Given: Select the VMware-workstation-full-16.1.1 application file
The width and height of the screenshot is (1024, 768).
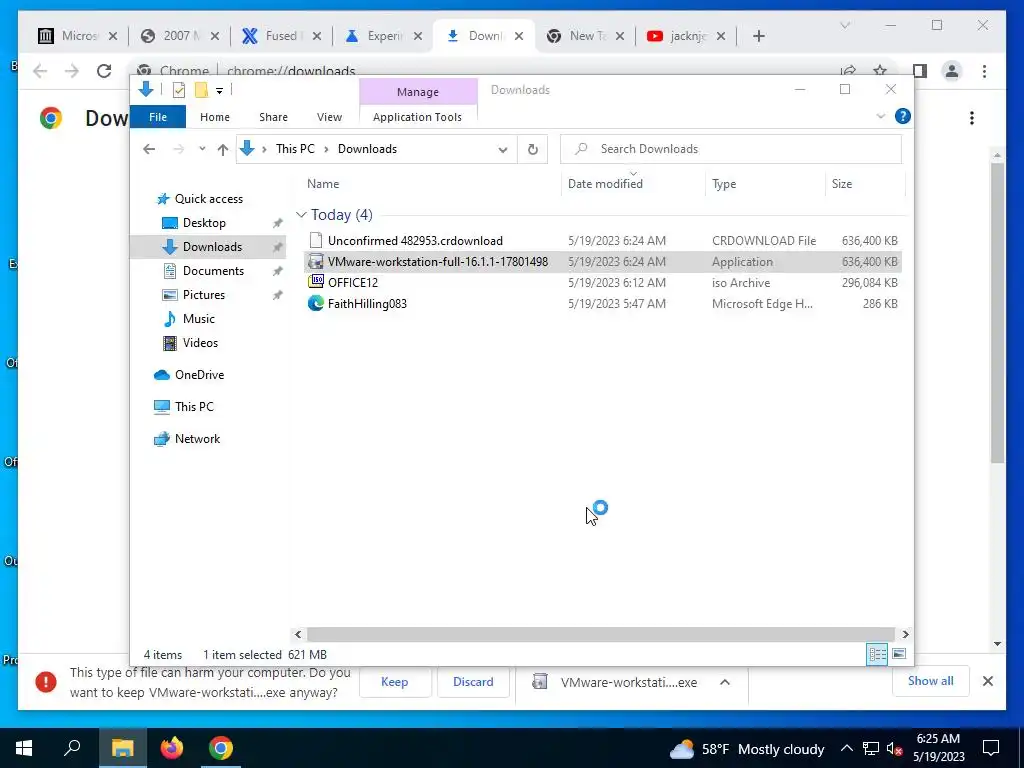Looking at the screenshot, I should 602,261.
